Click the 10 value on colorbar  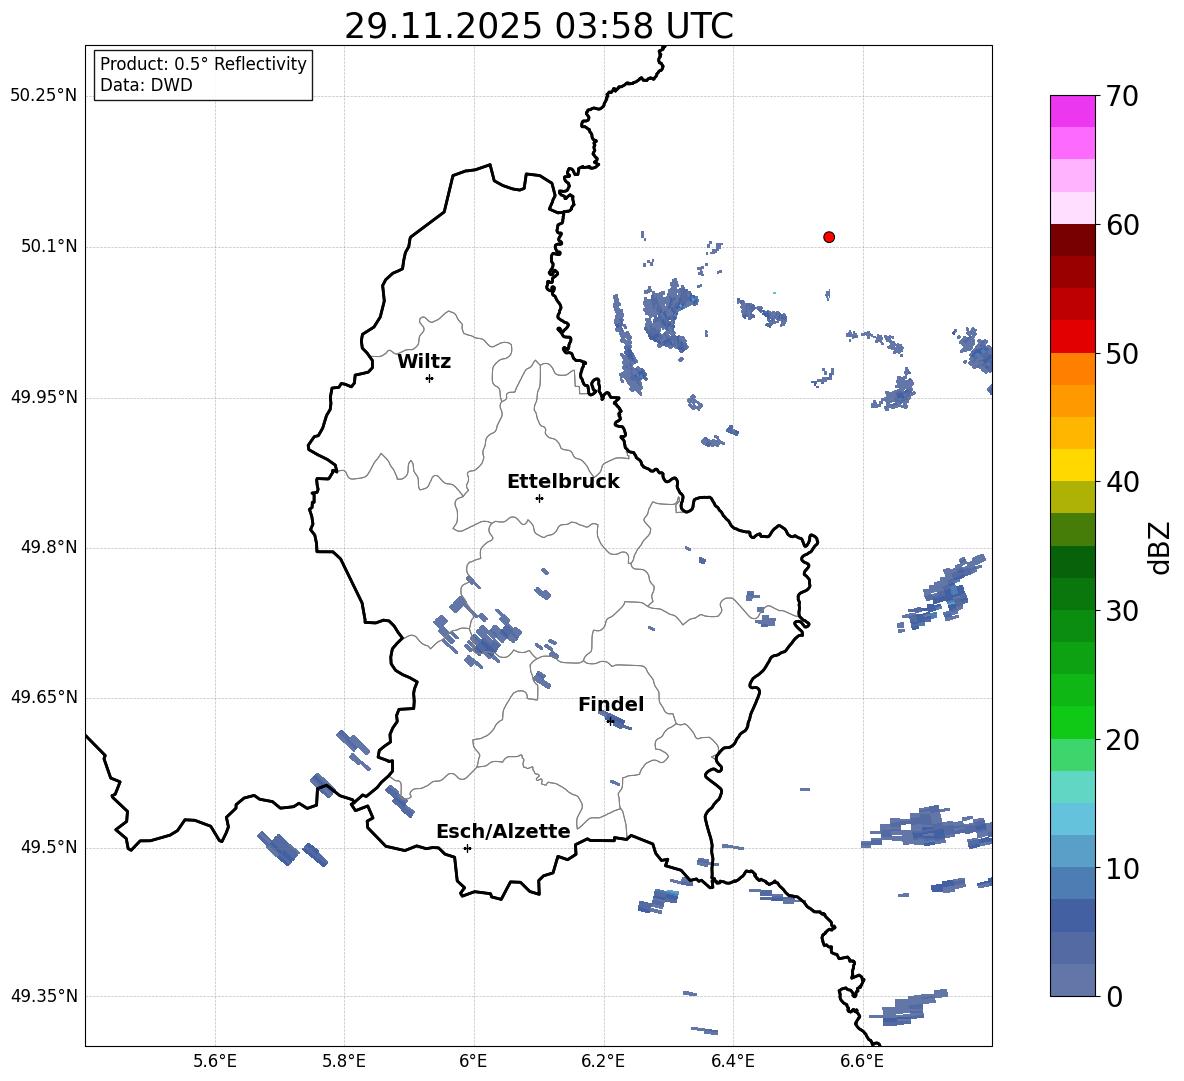pyautogui.click(x=1122, y=867)
